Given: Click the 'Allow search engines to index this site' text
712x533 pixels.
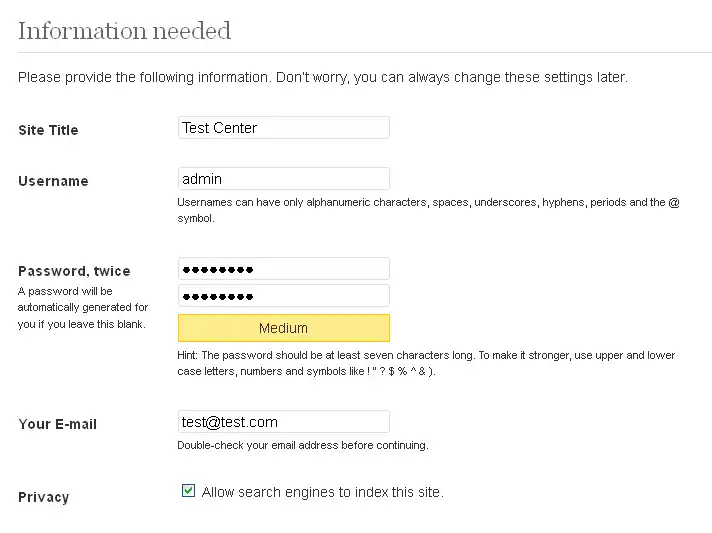Looking at the screenshot, I should click(x=323, y=492).
